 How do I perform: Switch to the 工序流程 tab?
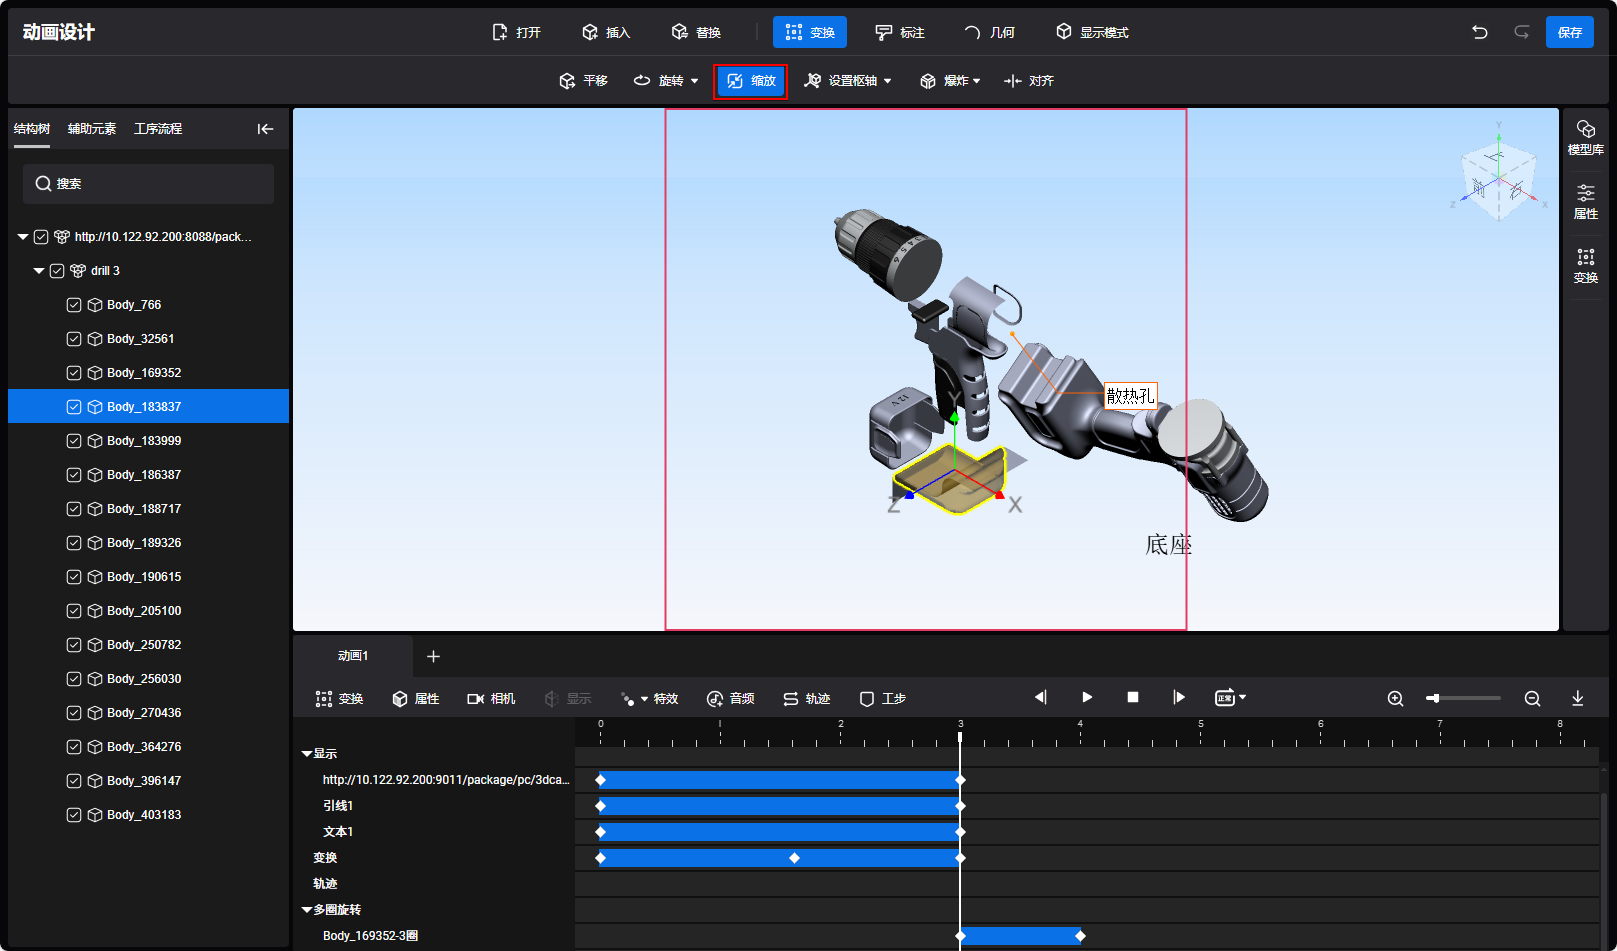click(x=158, y=129)
